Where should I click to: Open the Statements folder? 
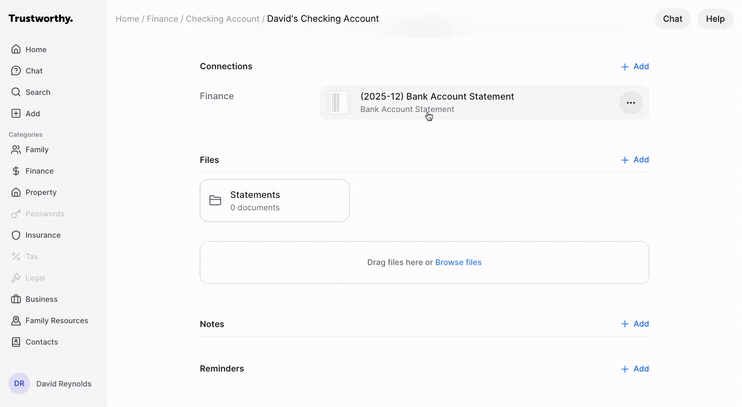pos(274,200)
